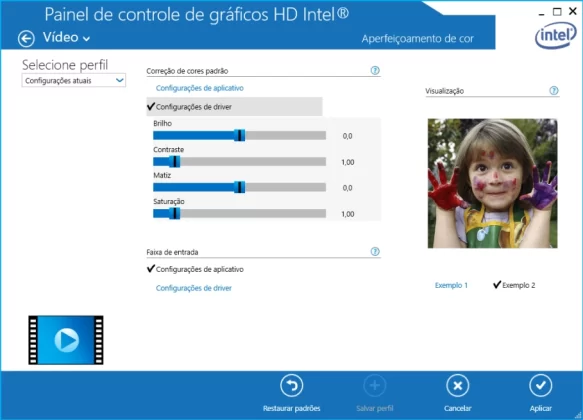Open the Configurações atuais profile dropdown
The height and width of the screenshot is (420, 583).
click(74, 81)
